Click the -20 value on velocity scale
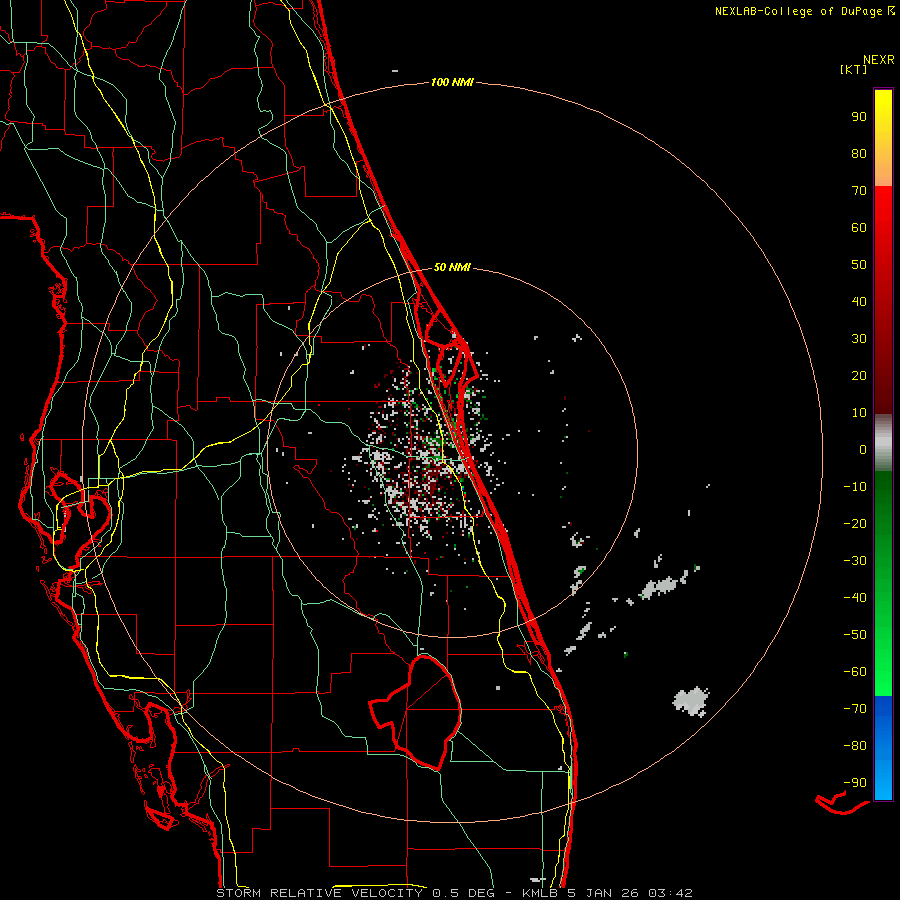Screen dimensions: 900x900 click(x=855, y=524)
